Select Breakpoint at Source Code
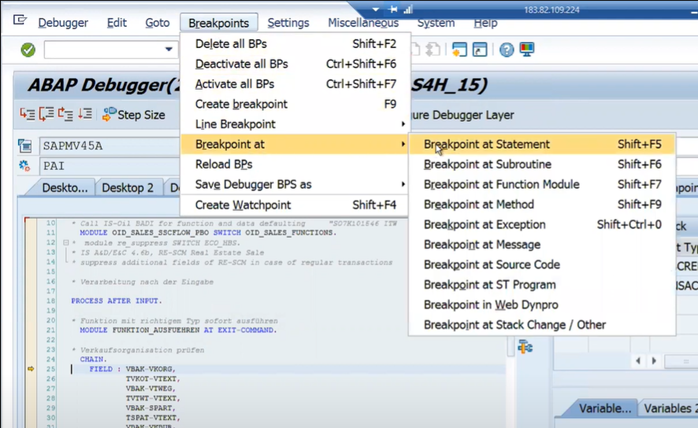The height and width of the screenshot is (428, 698). click(542, 265)
